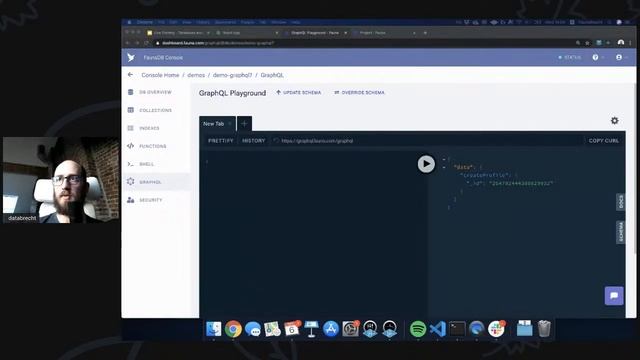Click Update Schema button
The image size is (640, 360).
(298, 93)
